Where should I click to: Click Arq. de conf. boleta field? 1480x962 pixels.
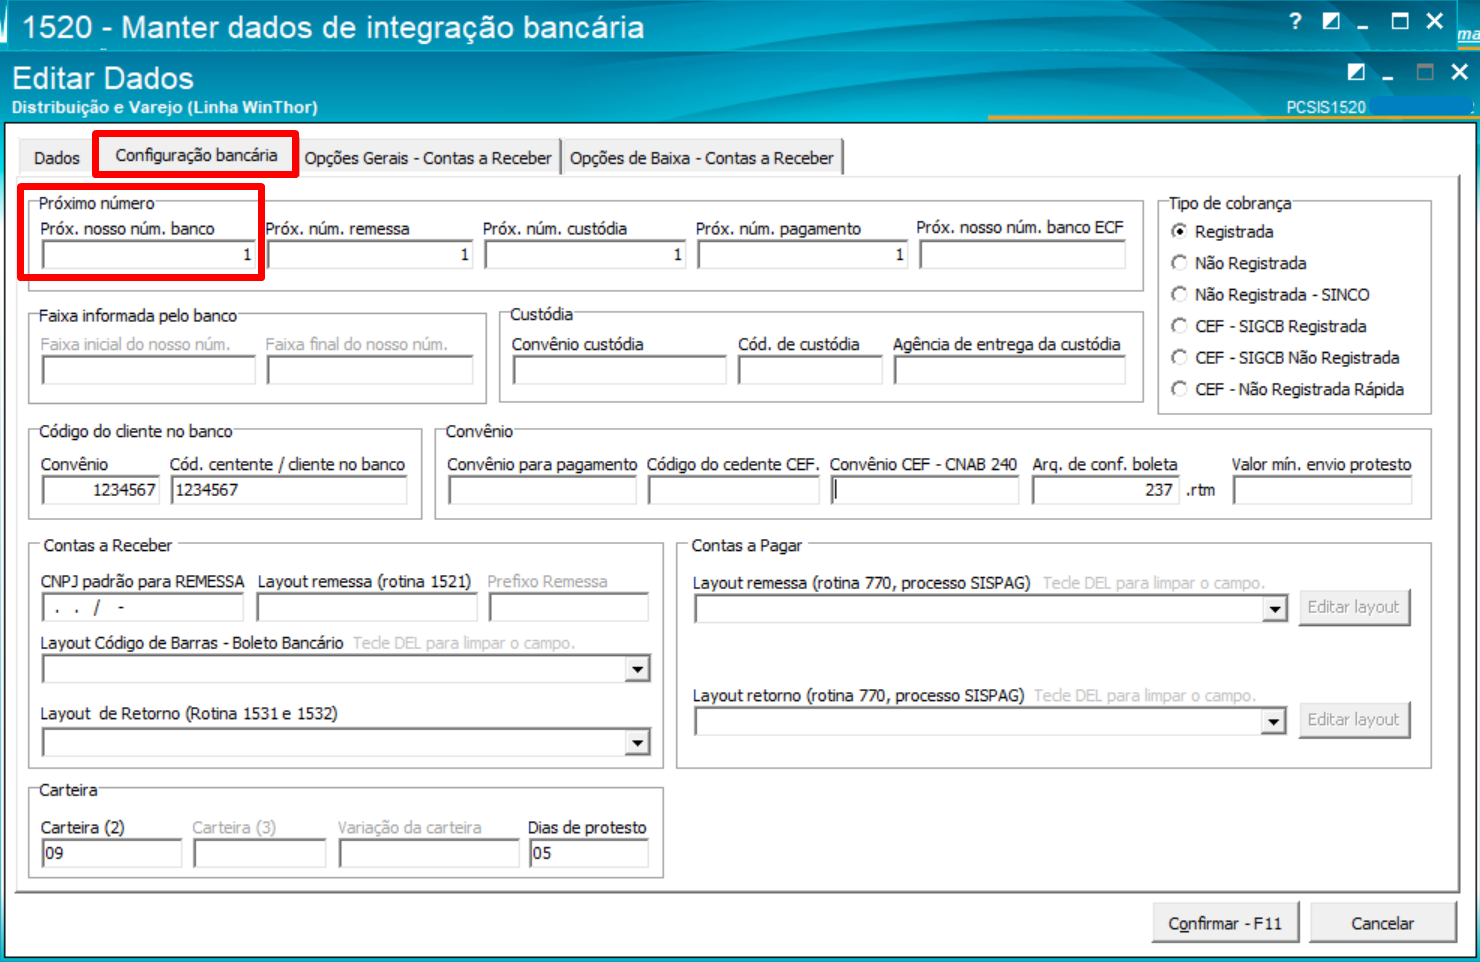(1106, 490)
